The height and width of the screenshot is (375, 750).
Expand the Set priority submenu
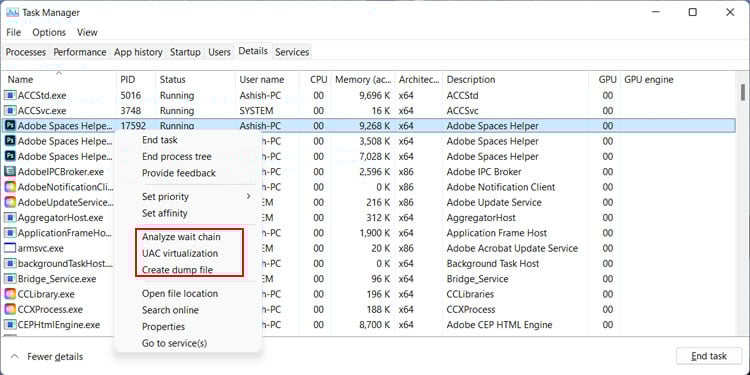pyautogui.click(x=189, y=197)
